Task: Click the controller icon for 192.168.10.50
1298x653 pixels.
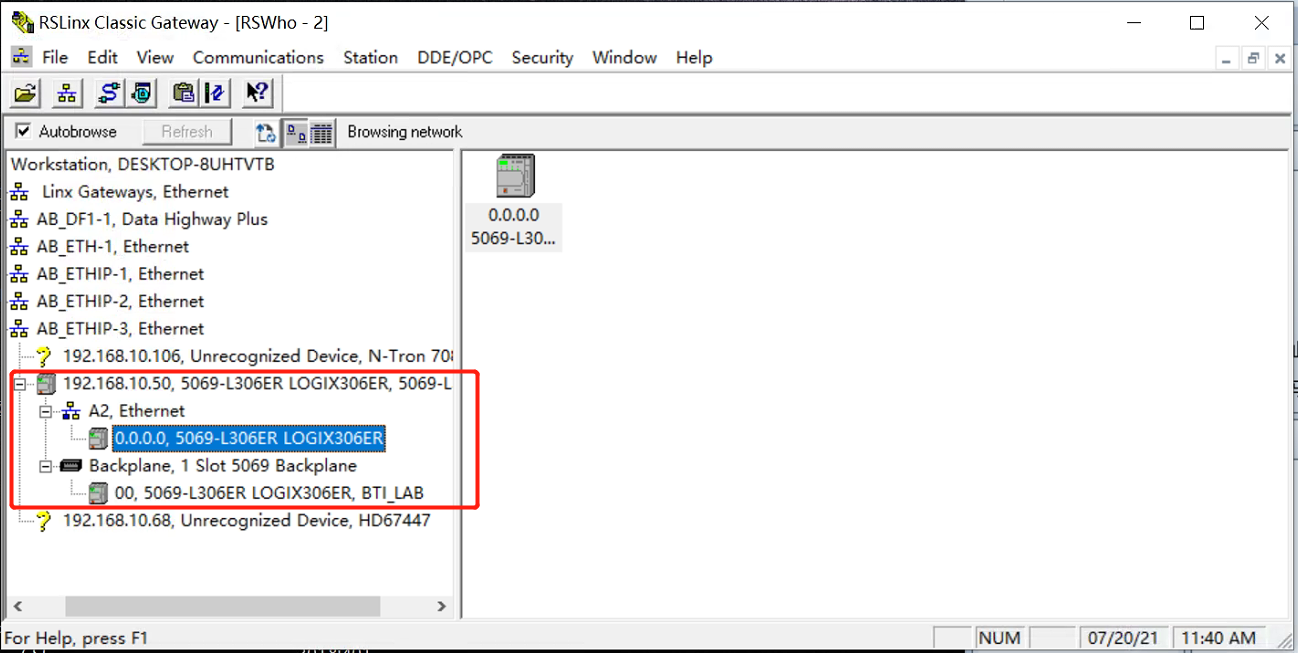Action: [45, 383]
